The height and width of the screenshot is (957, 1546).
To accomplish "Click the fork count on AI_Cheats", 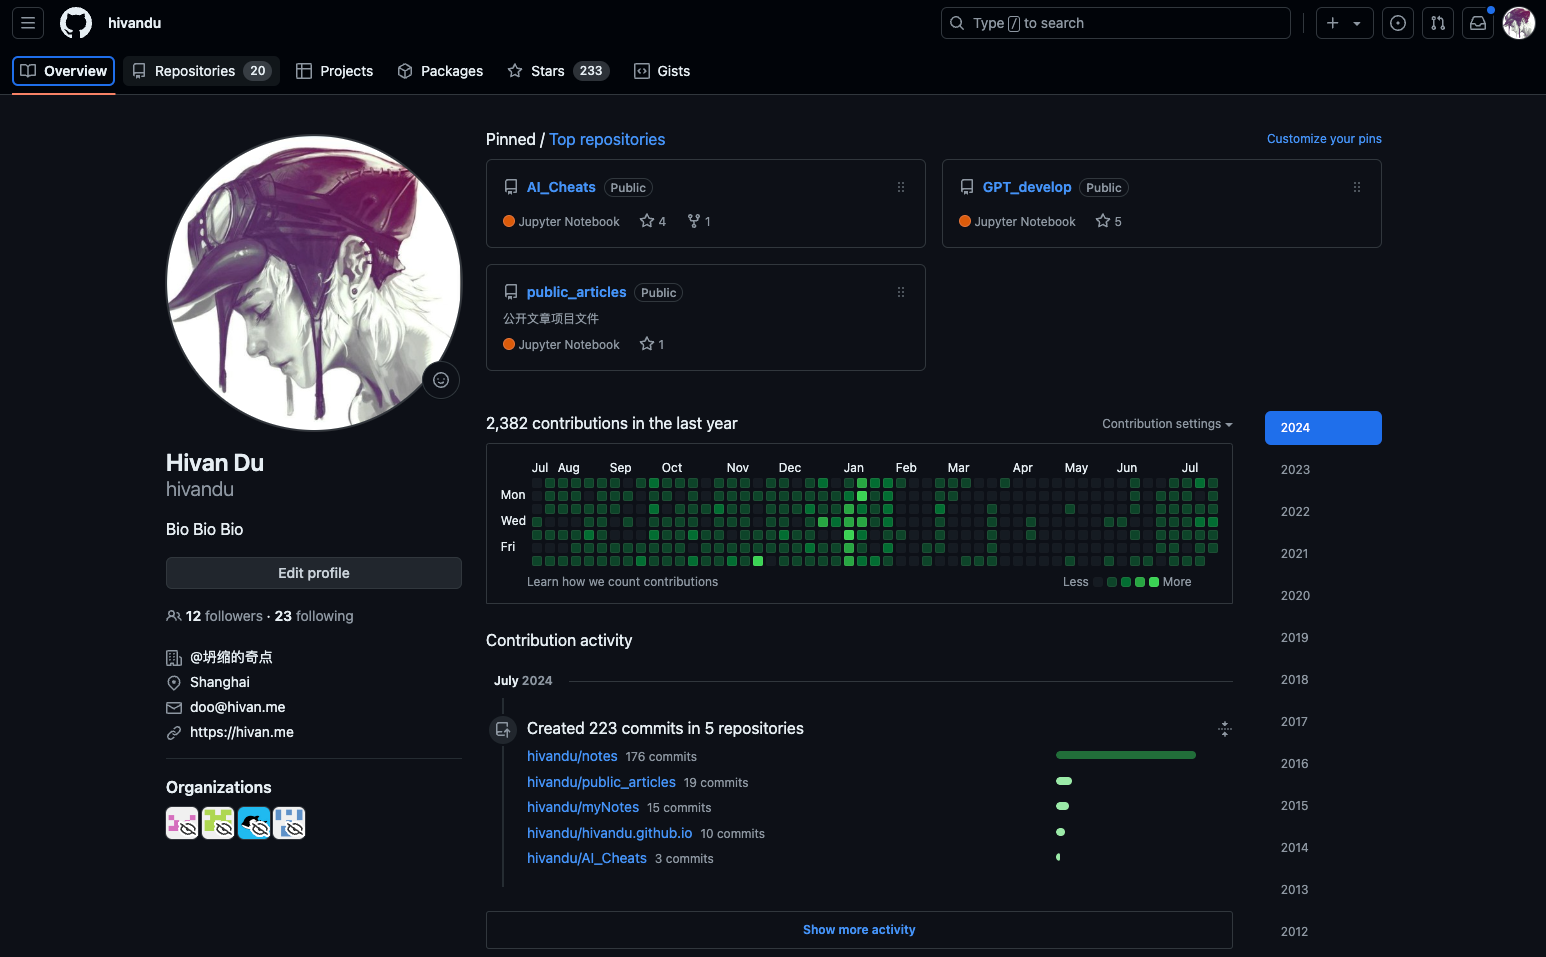I will (x=699, y=221).
